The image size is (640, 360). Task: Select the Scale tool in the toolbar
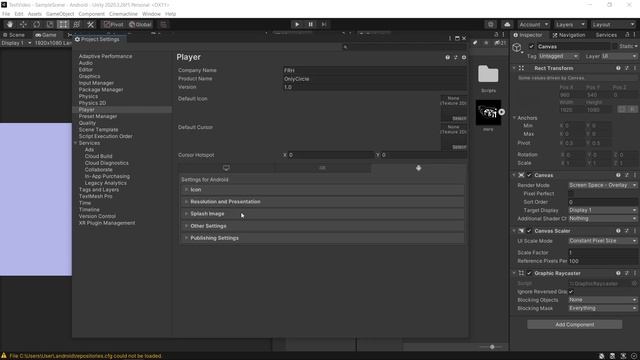coord(50,24)
